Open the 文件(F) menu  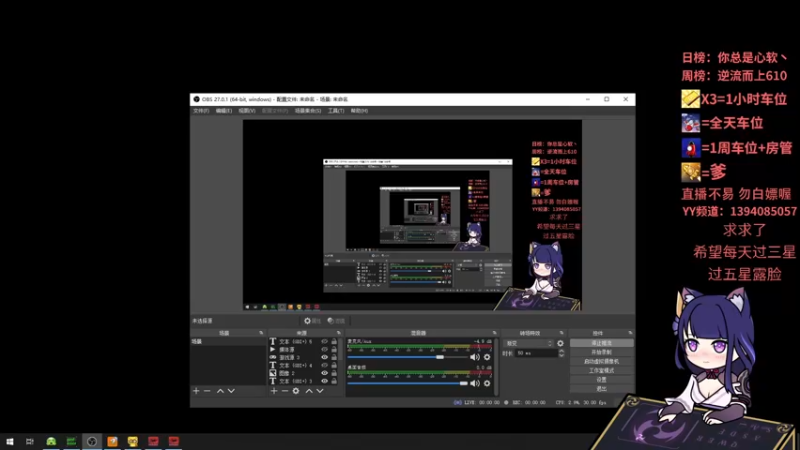[x=201, y=111]
